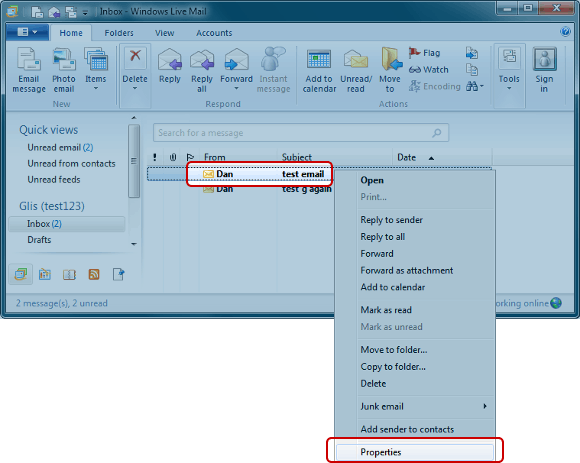Click the Glis (test123) account heading
580x463 pixels.
coord(52,206)
